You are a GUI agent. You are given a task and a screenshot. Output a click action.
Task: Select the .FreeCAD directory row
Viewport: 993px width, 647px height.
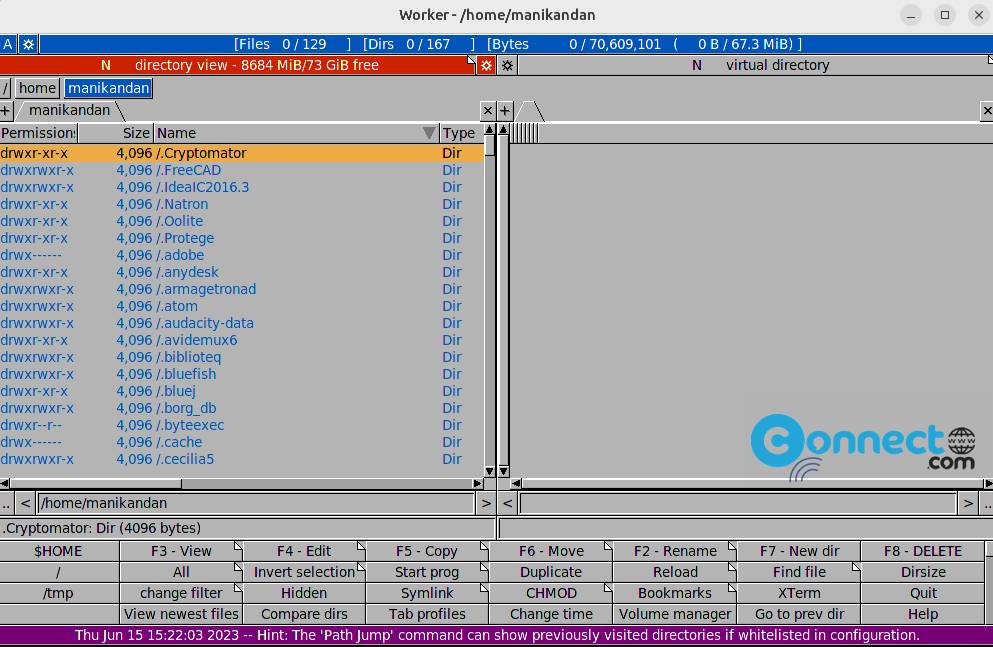[241, 170]
